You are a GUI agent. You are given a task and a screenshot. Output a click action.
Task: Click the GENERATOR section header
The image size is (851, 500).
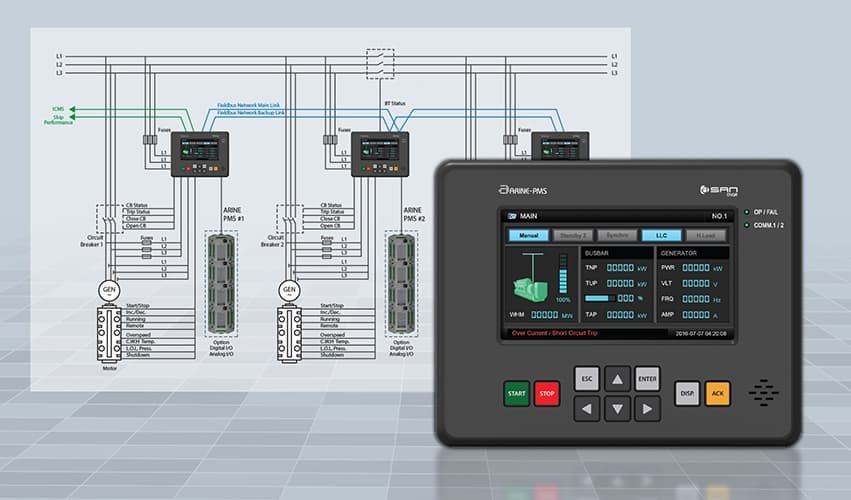tap(678, 253)
